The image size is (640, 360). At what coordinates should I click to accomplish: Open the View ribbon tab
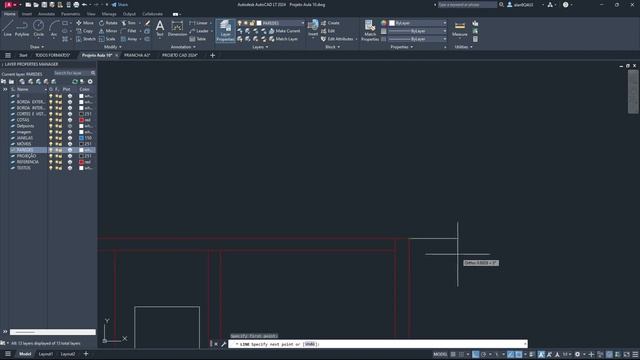click(91, 14)
